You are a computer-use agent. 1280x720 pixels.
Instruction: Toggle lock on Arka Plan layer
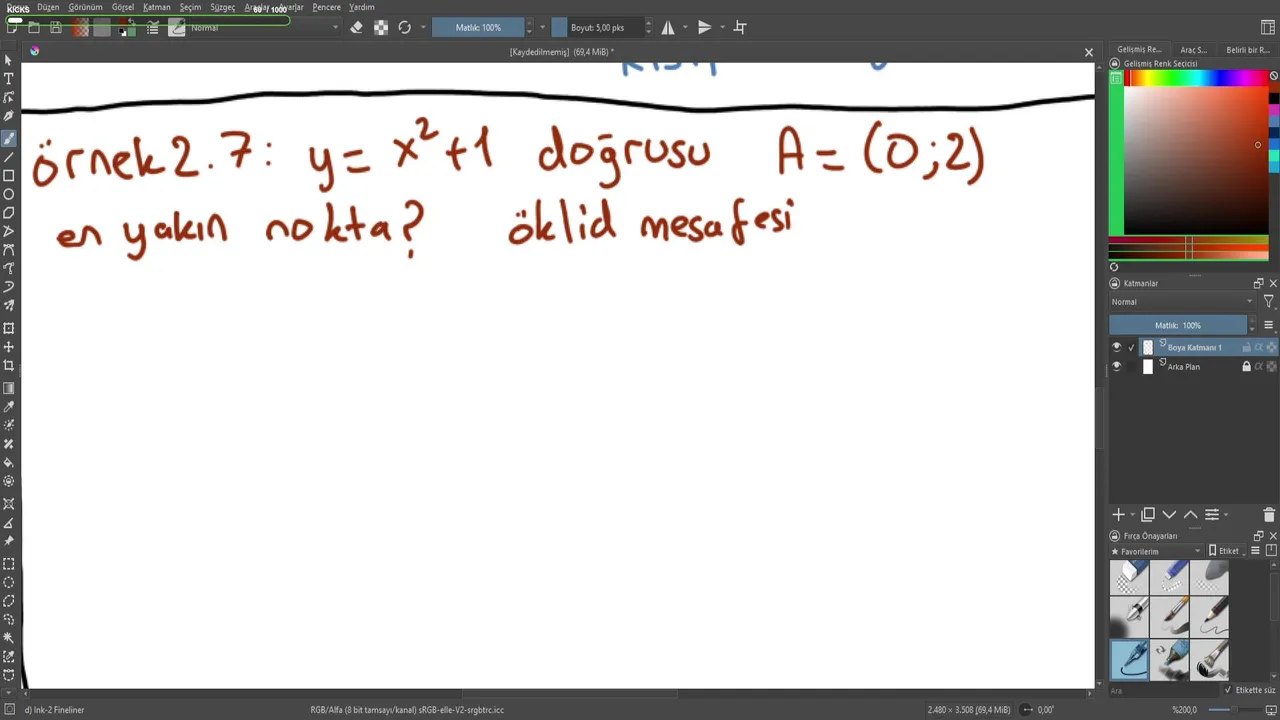(1246, 366)
